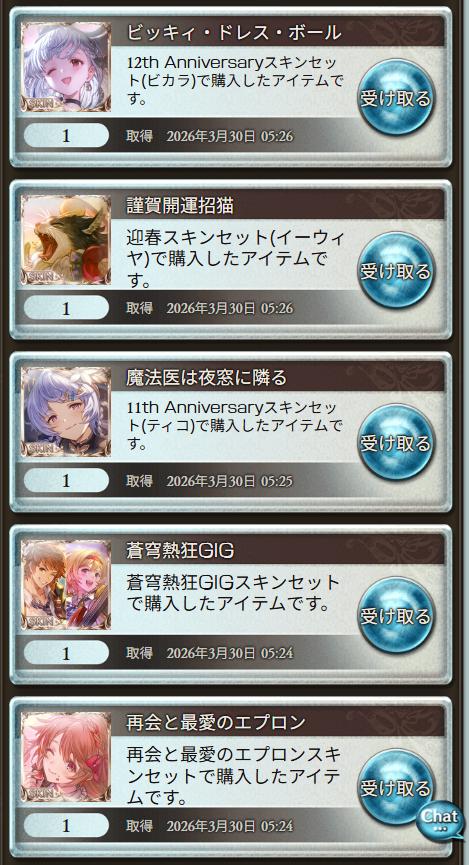Click the ビッキィ・ドレス・ボール title bar
The width and height of the screenshot is (469, 865).
coord(279,31)
